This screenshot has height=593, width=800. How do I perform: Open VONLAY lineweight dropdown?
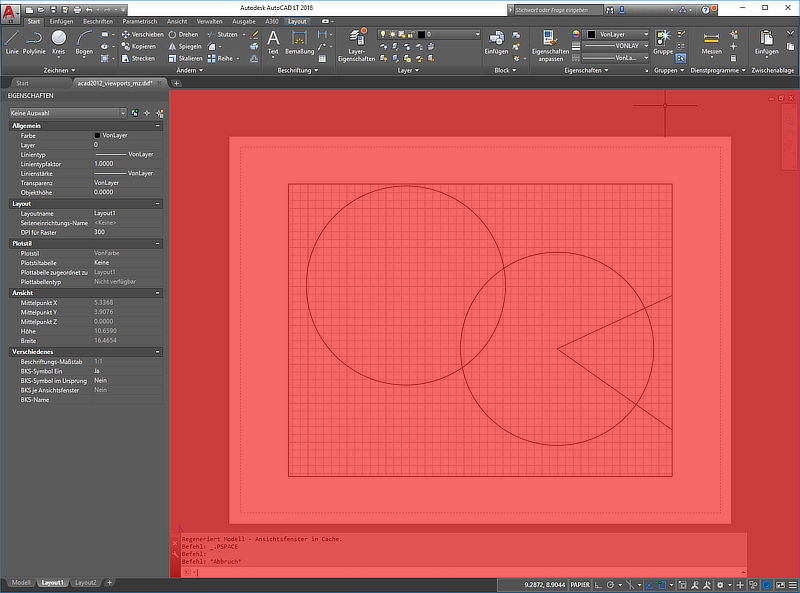(616, 46)
